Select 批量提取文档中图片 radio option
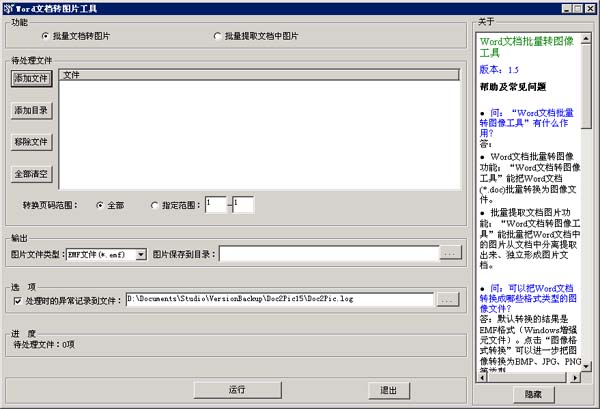Viewport: 600px width, 409px height. click(x=217, y=36)
